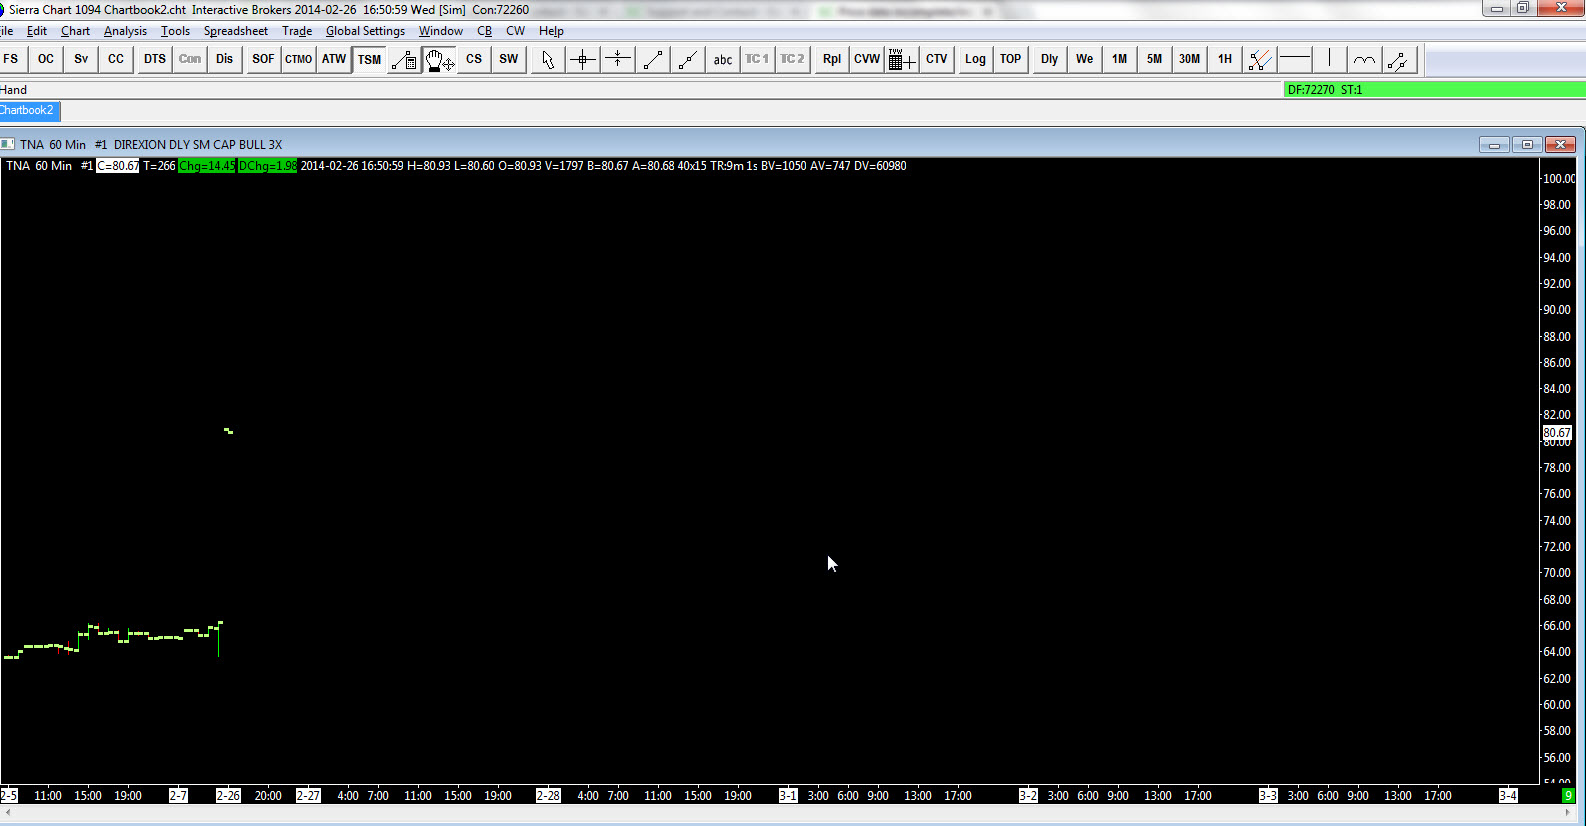Click the ATW toolbar button
1586x826 pixels.
tap(334, 59)
